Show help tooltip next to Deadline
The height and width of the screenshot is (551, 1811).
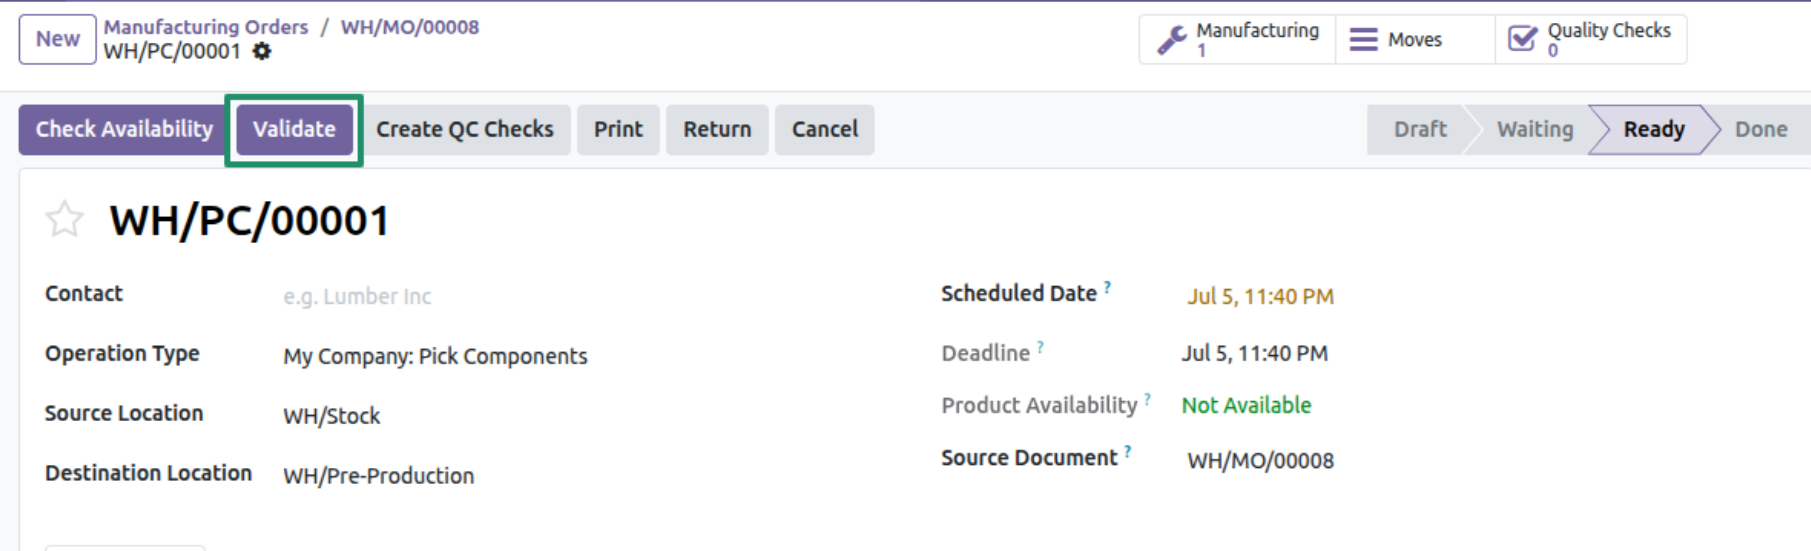pos(1040,347)
